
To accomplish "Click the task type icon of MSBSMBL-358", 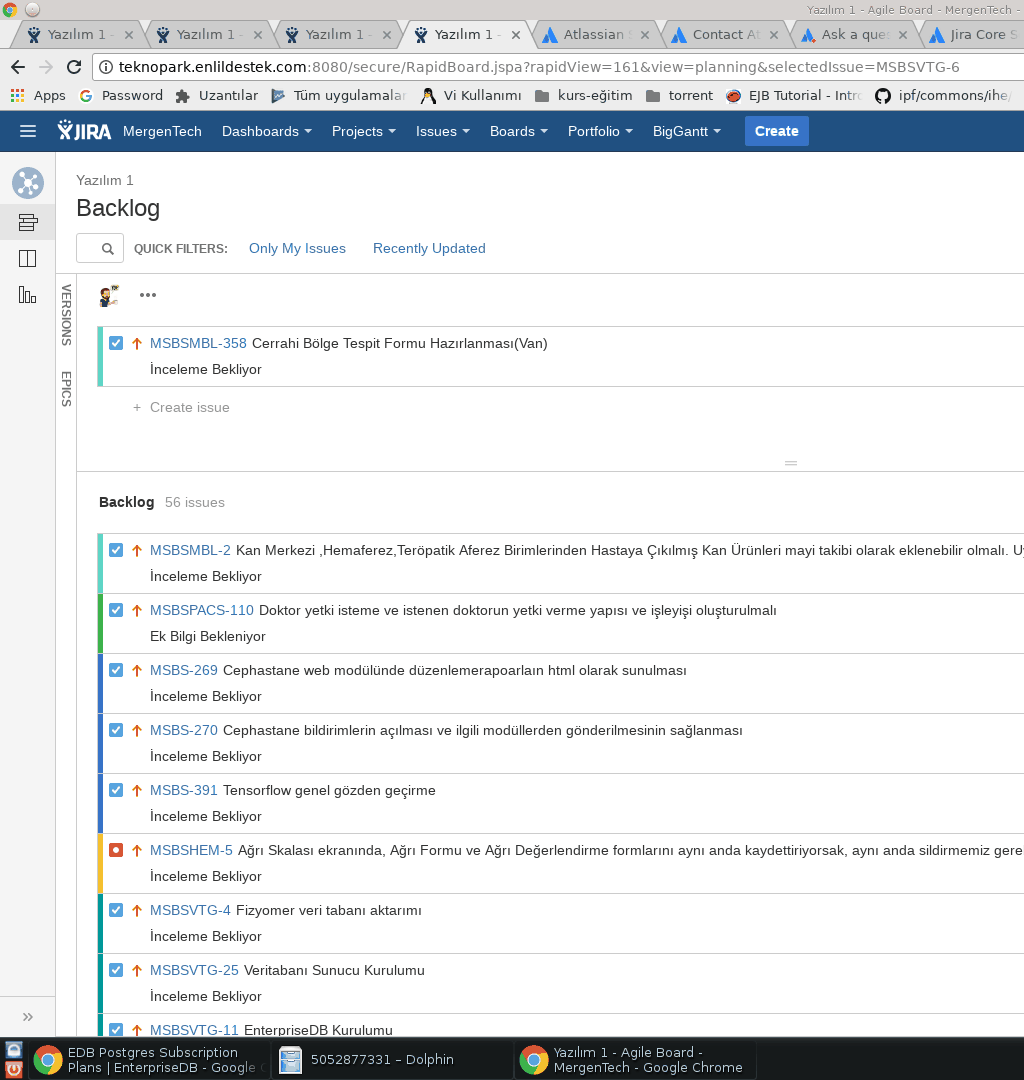I will pos(116,343).
